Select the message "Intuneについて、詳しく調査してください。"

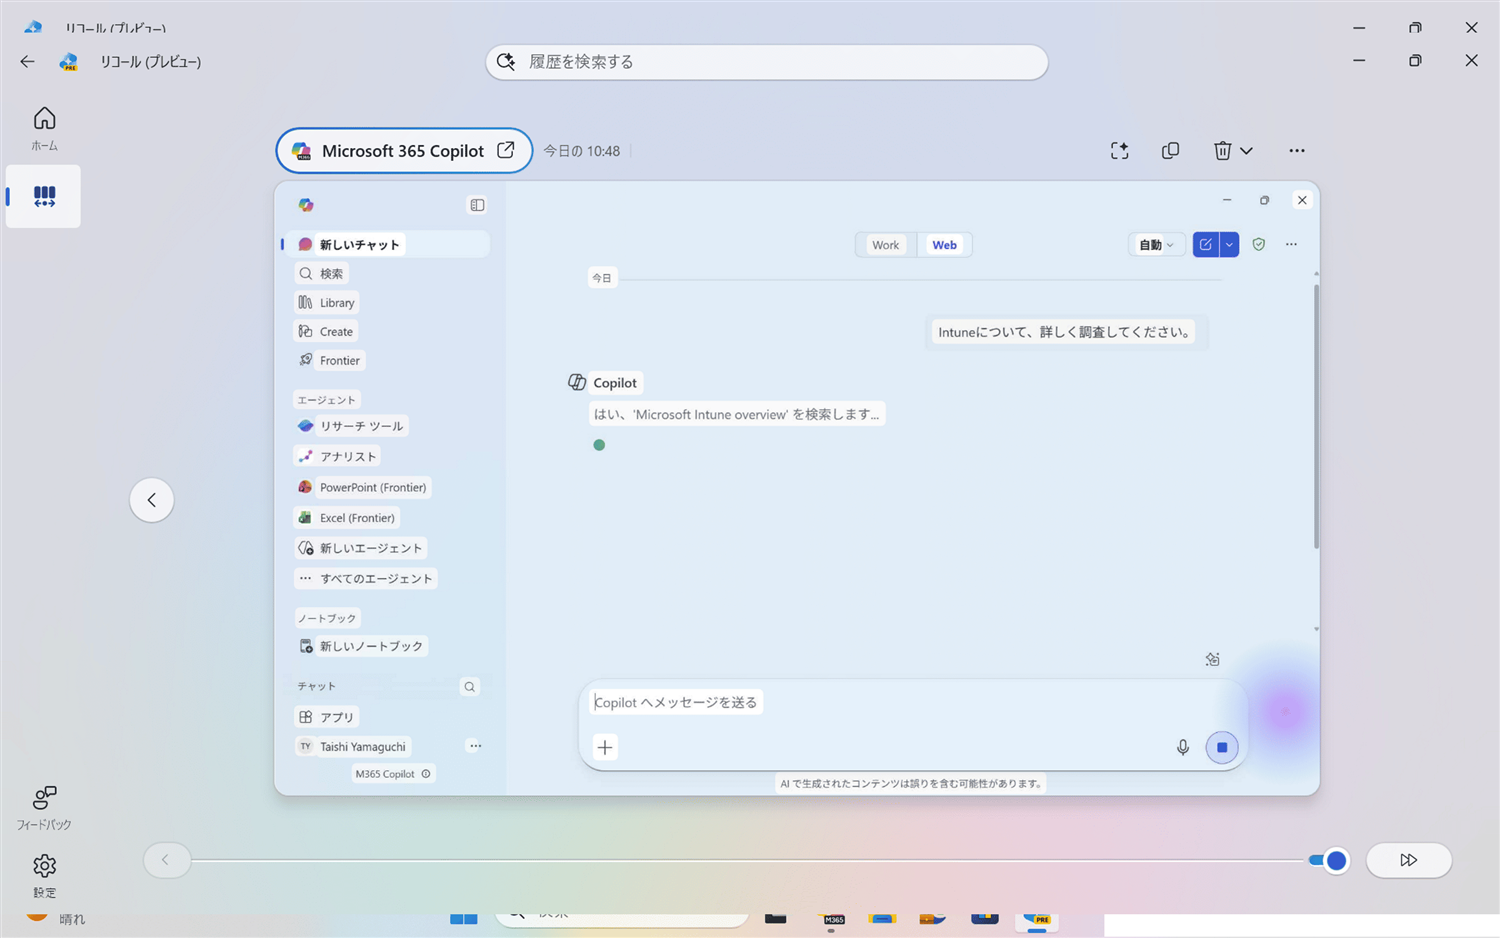(x=1065, y=332)
